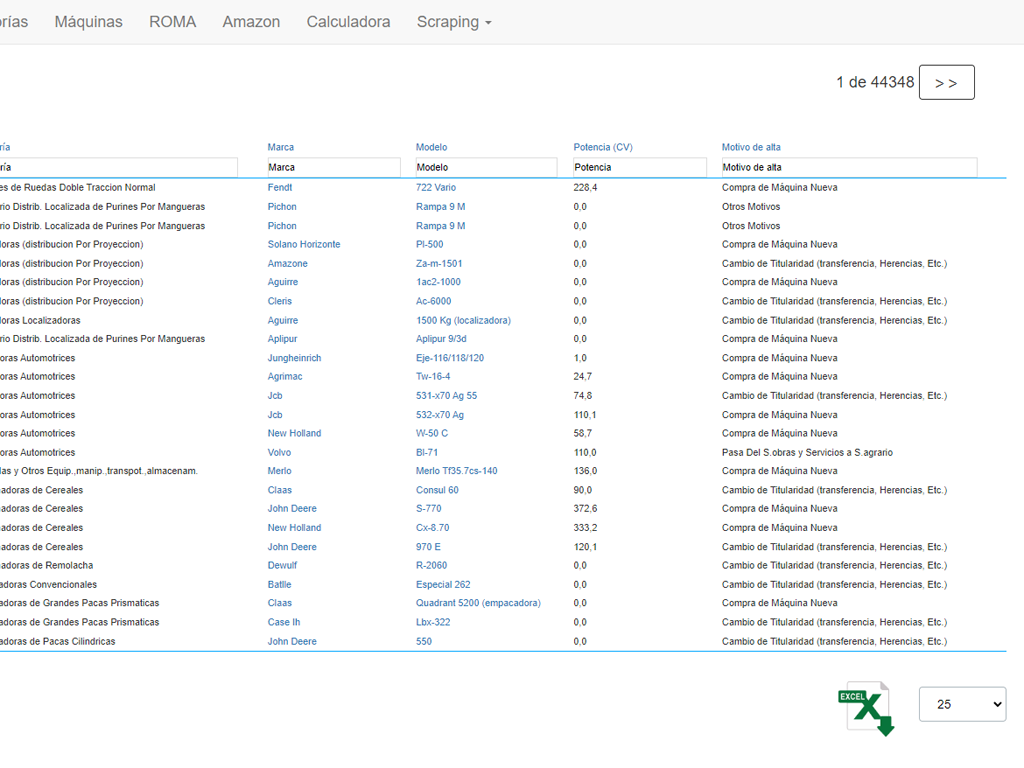The image size is (1024, 768).
Task: Open the Quadrant 5200 (empacadora) model link
Action: [478, 603]
